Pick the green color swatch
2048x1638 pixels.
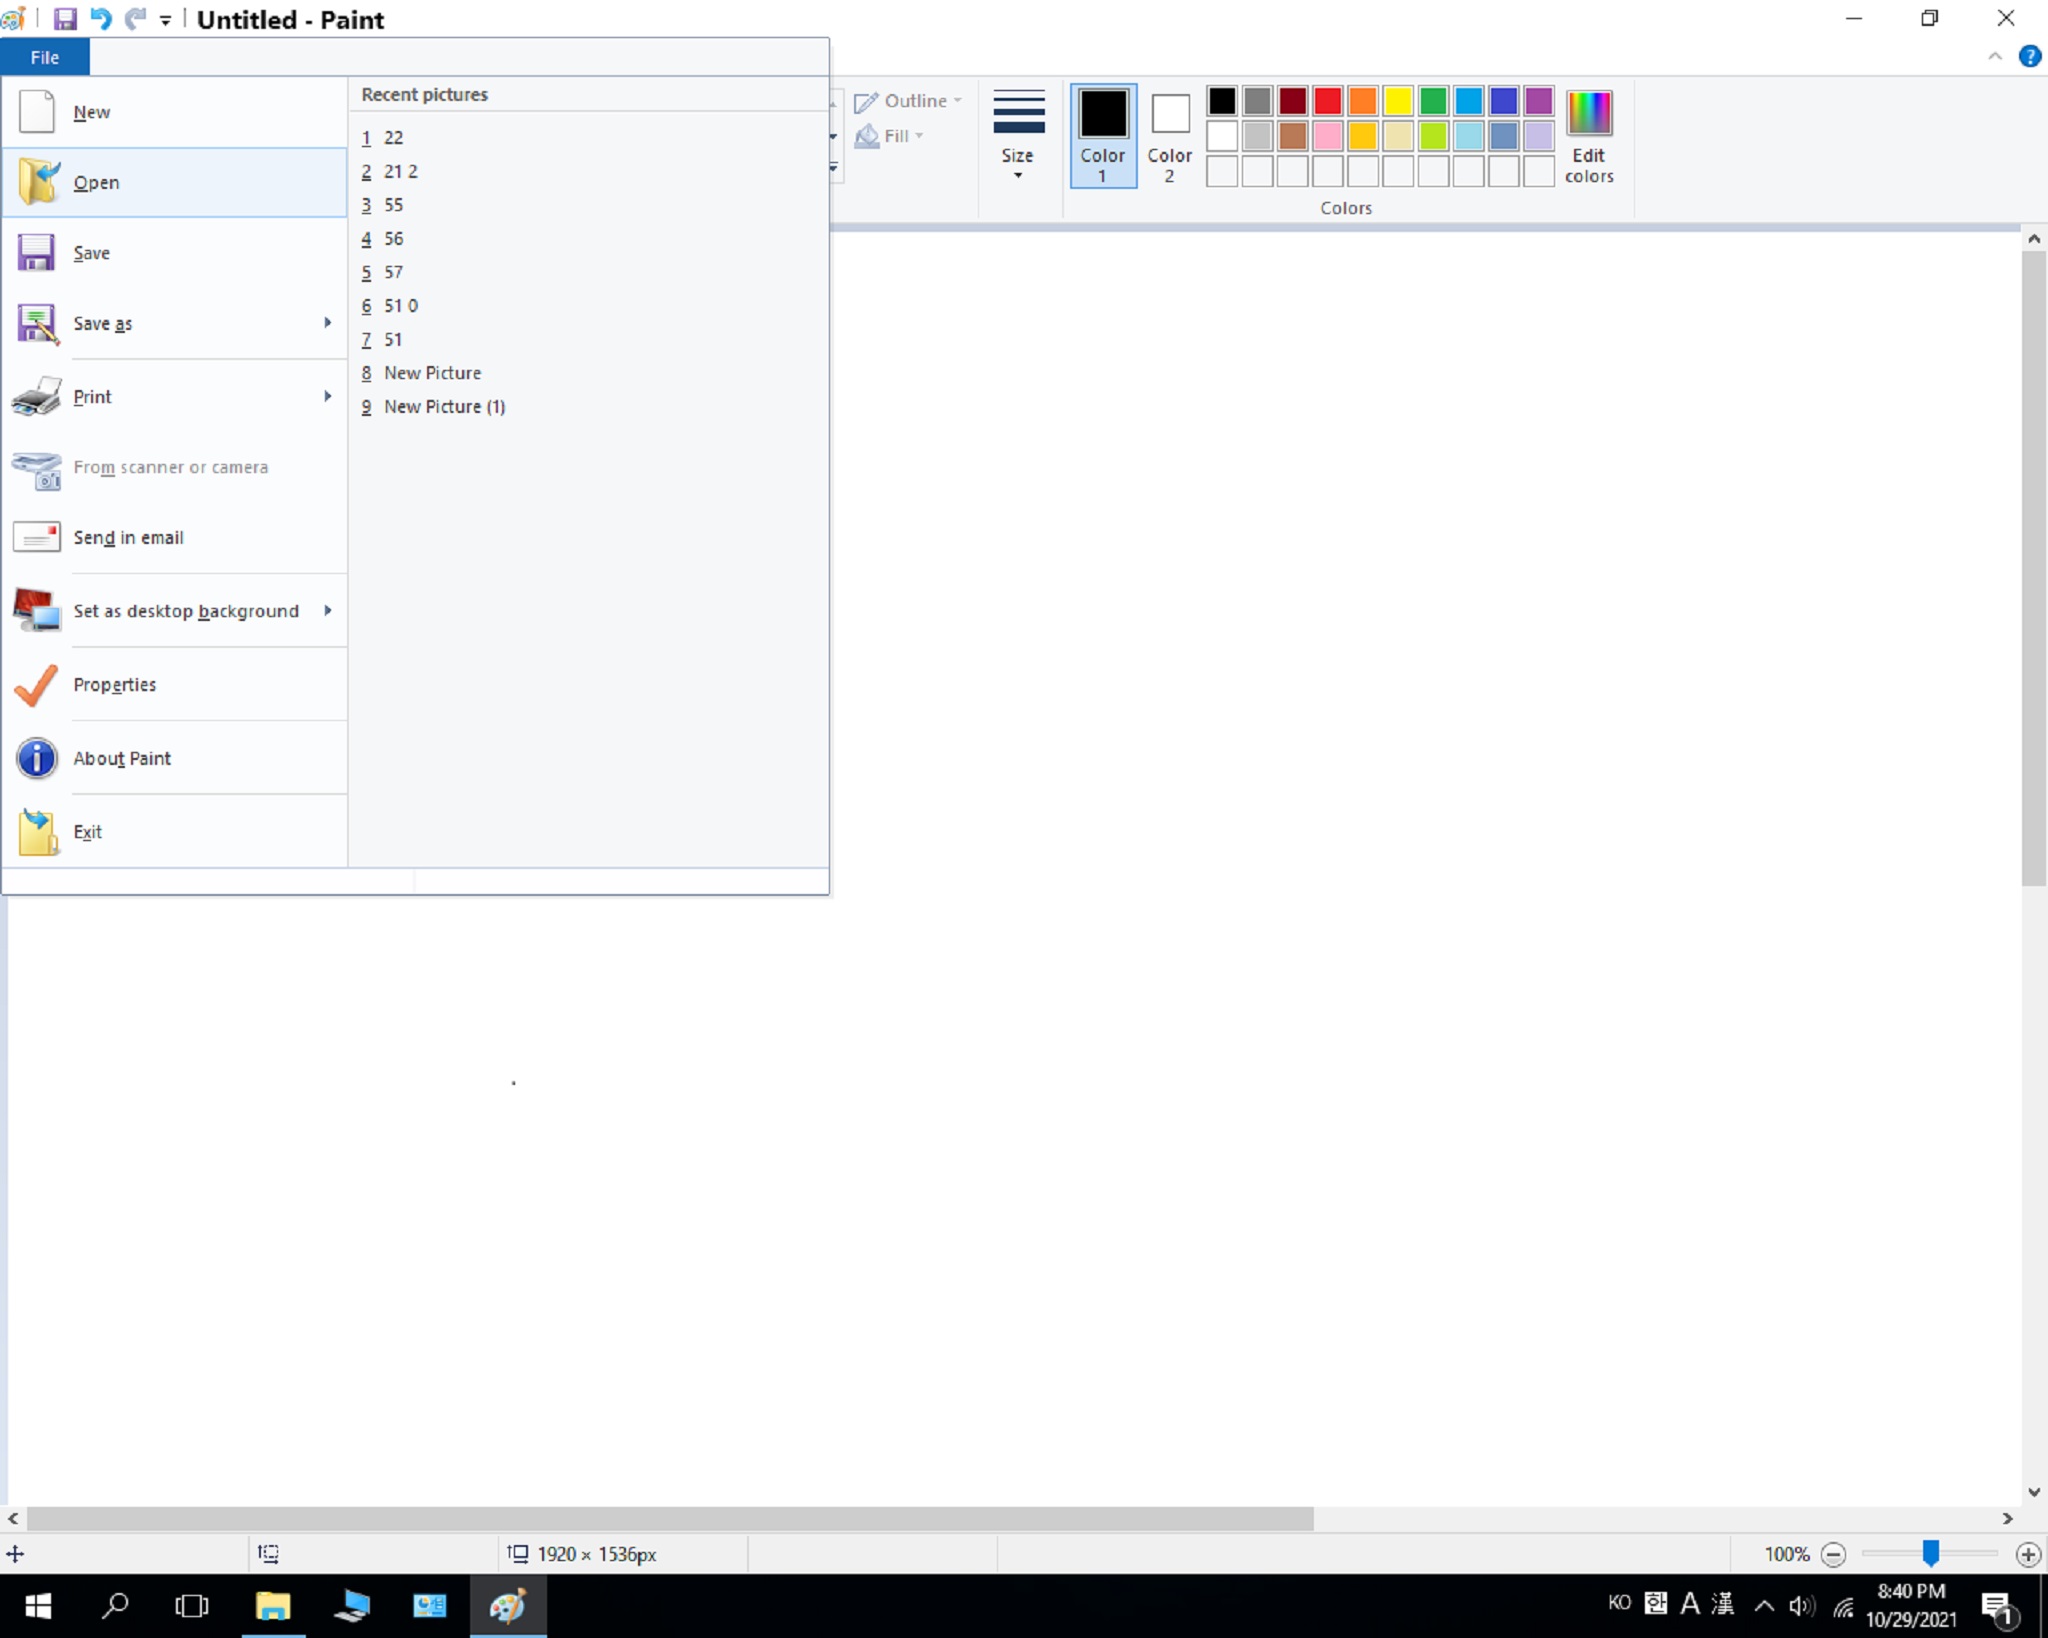coord(1433,100)
